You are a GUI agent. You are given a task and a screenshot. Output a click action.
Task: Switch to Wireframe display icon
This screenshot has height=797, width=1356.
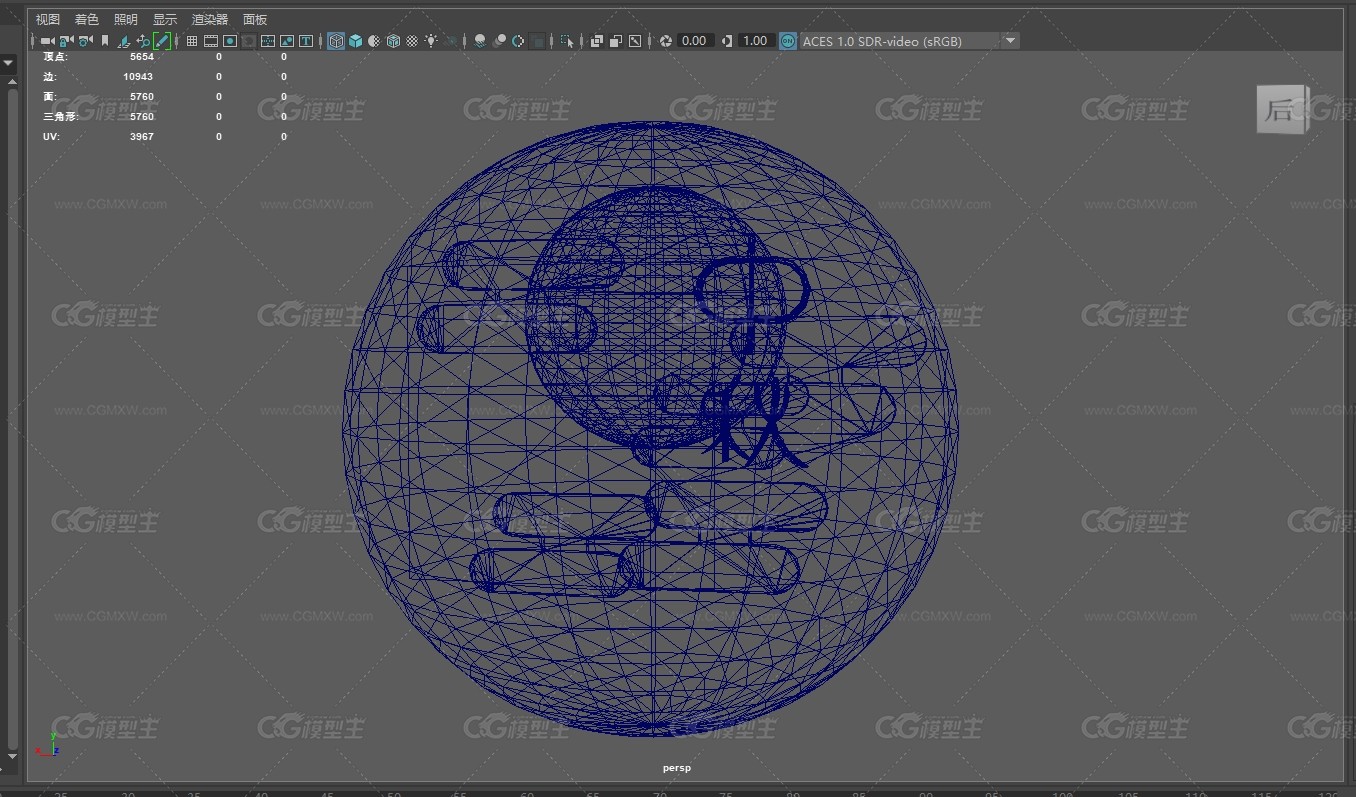point(336,41)
